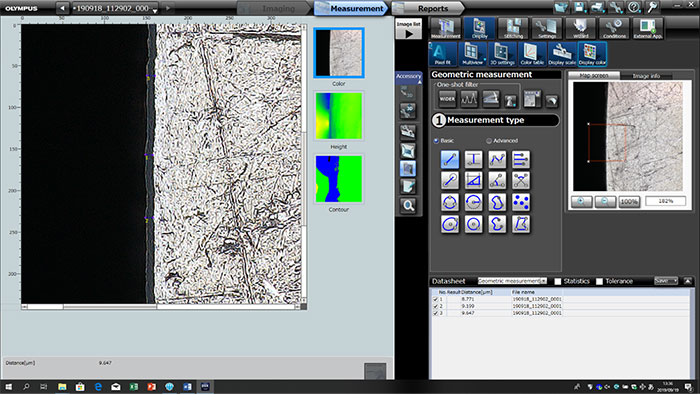Select the Basic measurement type radio
700x394 pixels.
point(436,141)
